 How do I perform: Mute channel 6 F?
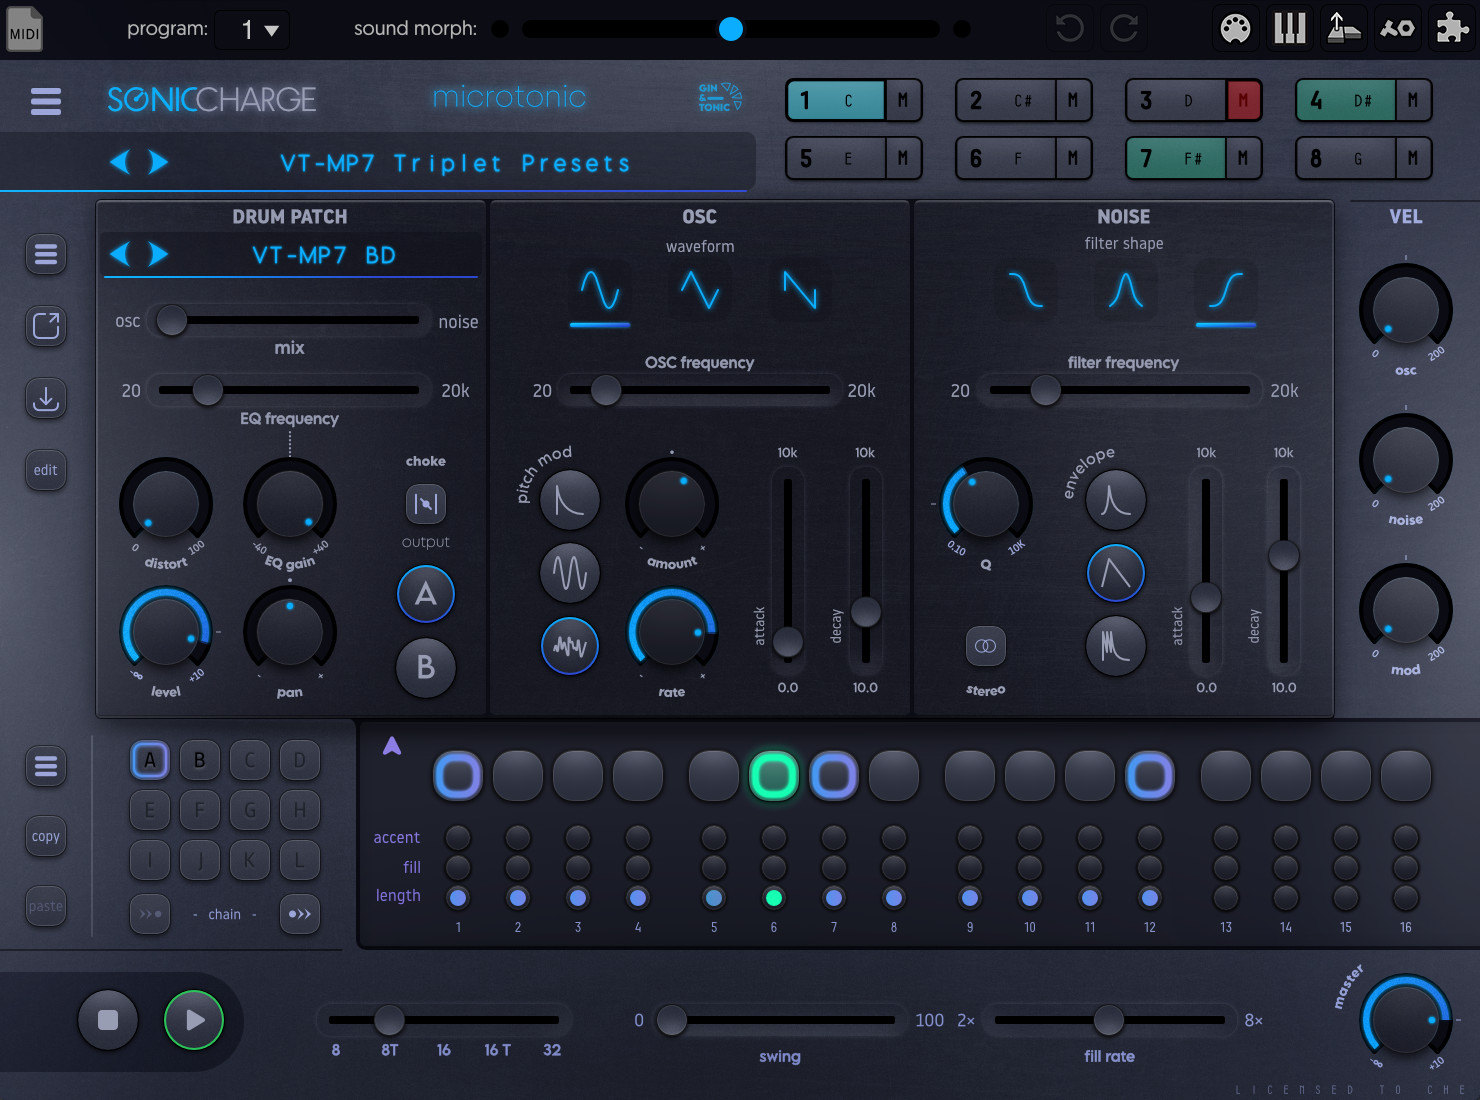(x=1073, y=158)
